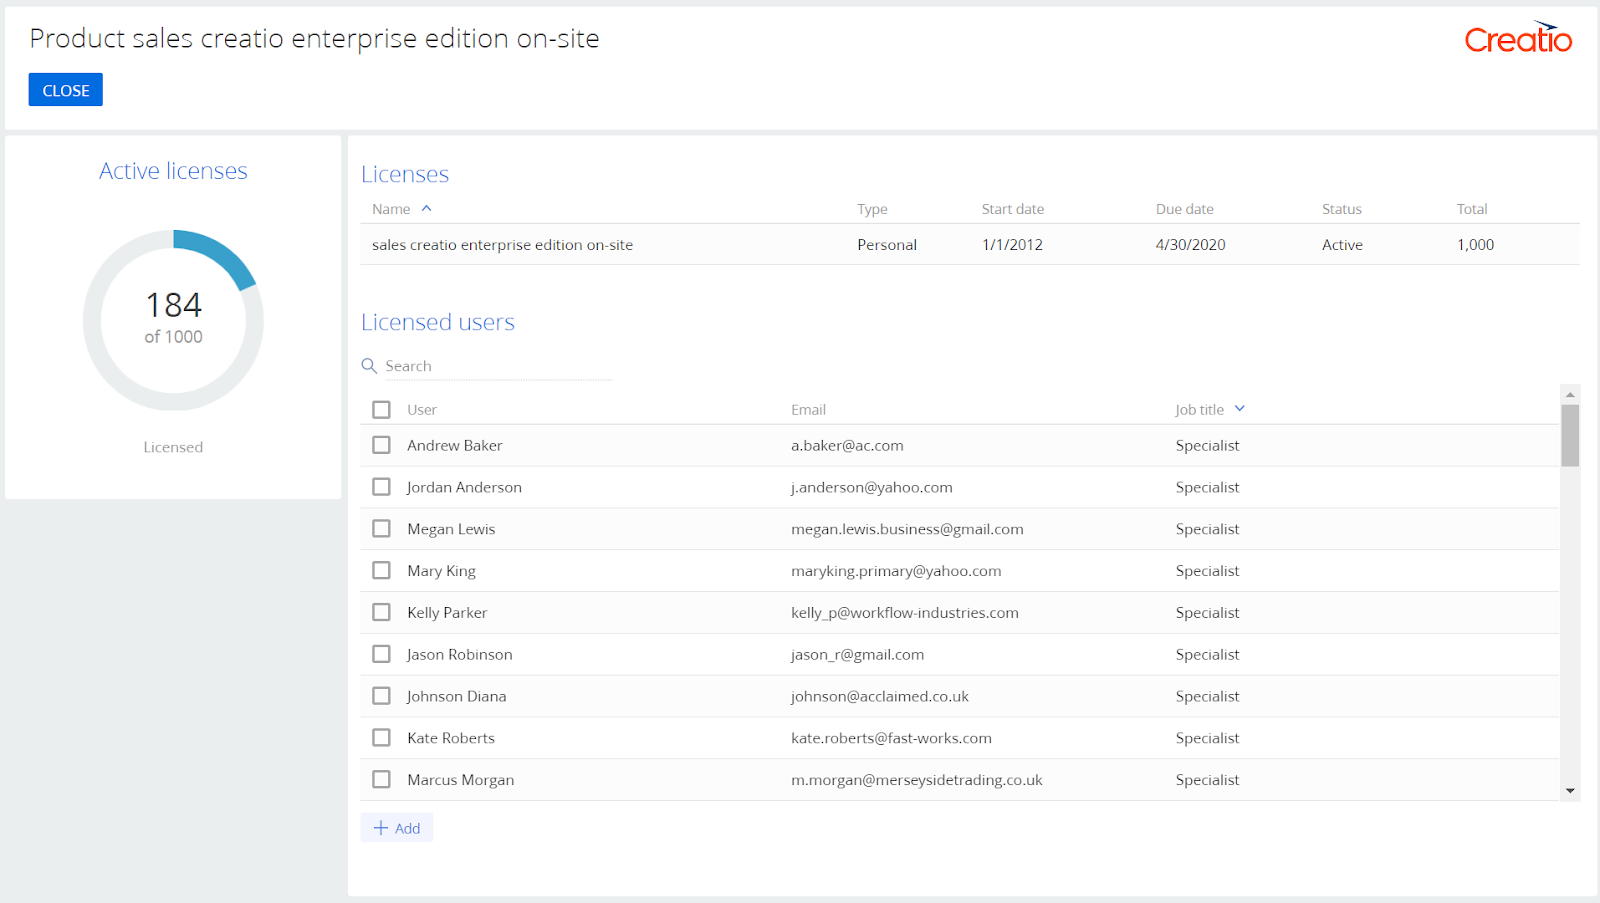1600x903 pixels.
Task: Click the Due date value 4/30/2020
Action: click(1191, 245)
